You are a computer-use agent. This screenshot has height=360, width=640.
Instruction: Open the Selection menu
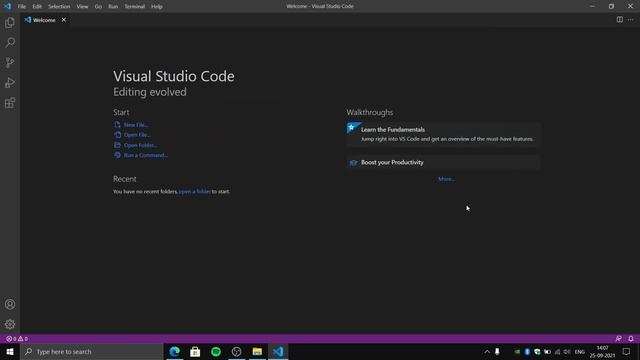(x=59, y=7)
